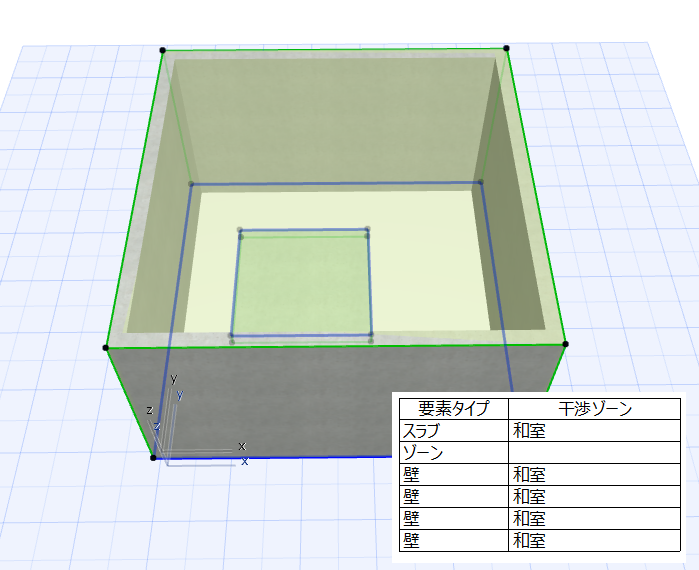Click the black hotspot at back-right top corner
This screenshot has height=570, width=699.
pyautogui.click(x=506, y=48)
